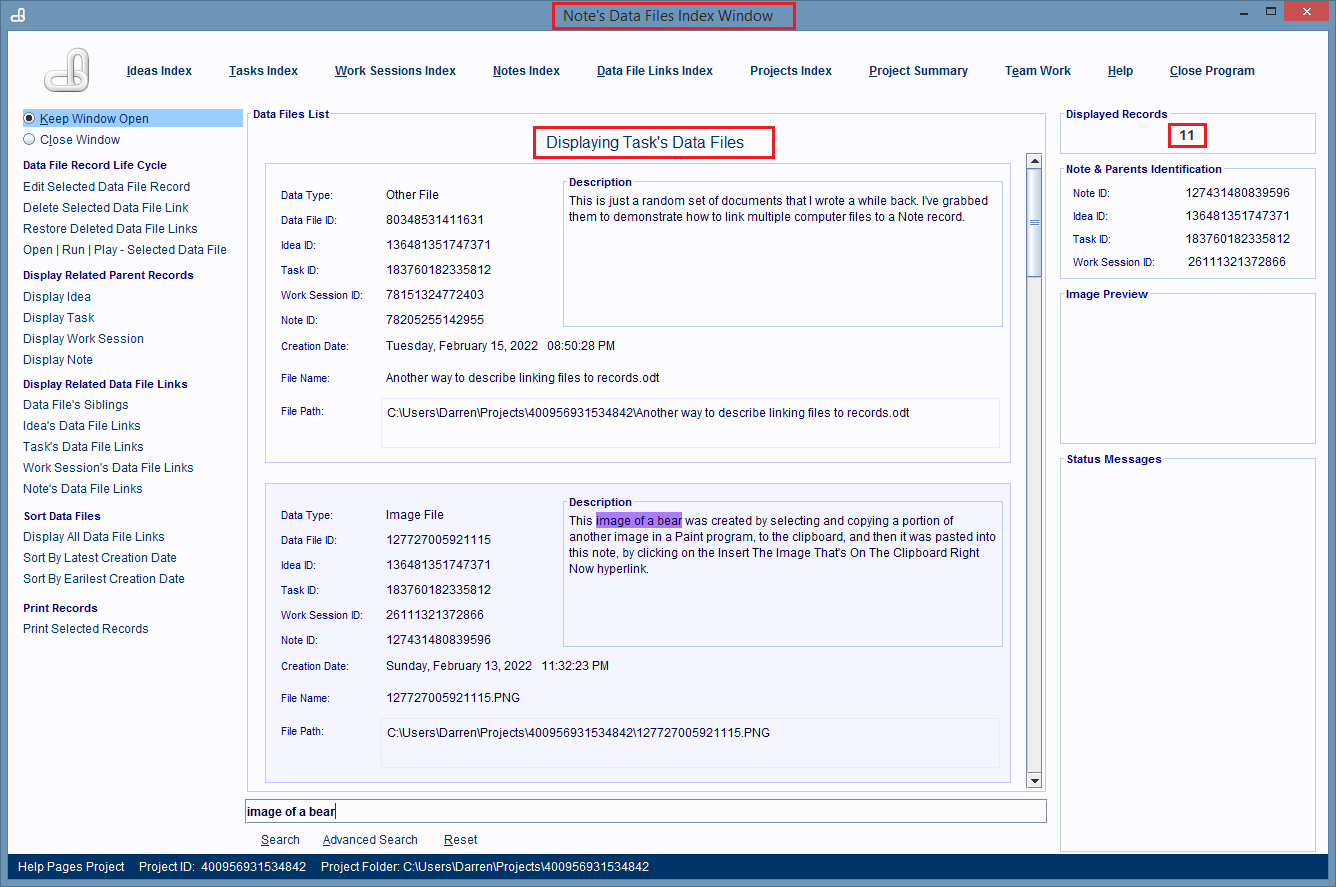
Task: Click Delete Selected Data File Link
Action: click(x=105, y=208)
